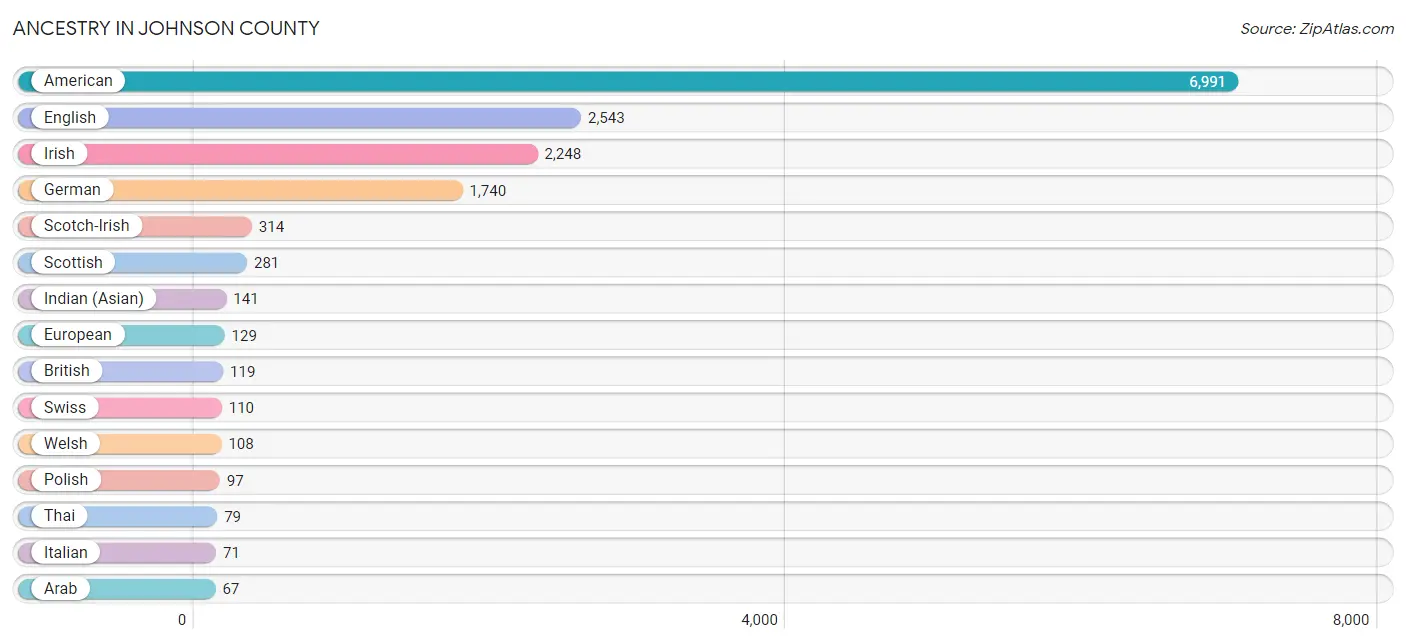Click the 2,248 value label
1406x644 pixels.
pyautogui.click(x=563, y=154)
